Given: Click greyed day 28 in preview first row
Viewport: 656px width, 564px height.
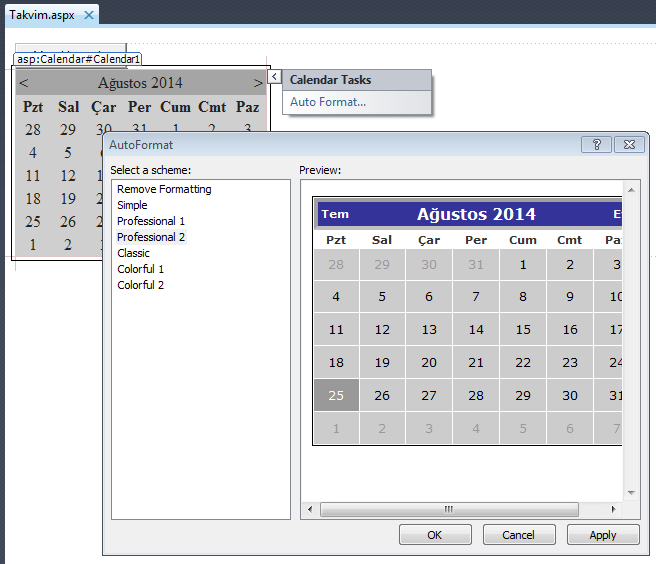Looking at the screenshot, I should pyautogui.click(x=336, y=264).
